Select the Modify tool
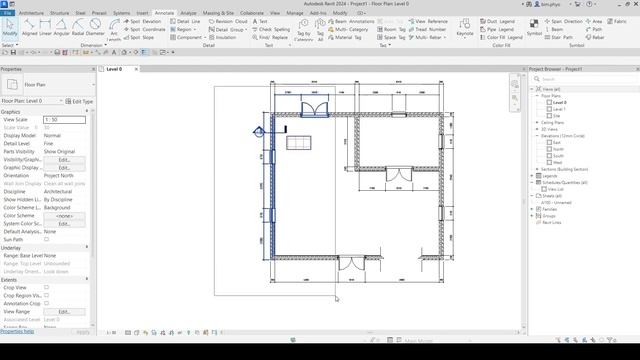Image resolution: width=640 pixels, height=360 pixels. tap(10, 27)
